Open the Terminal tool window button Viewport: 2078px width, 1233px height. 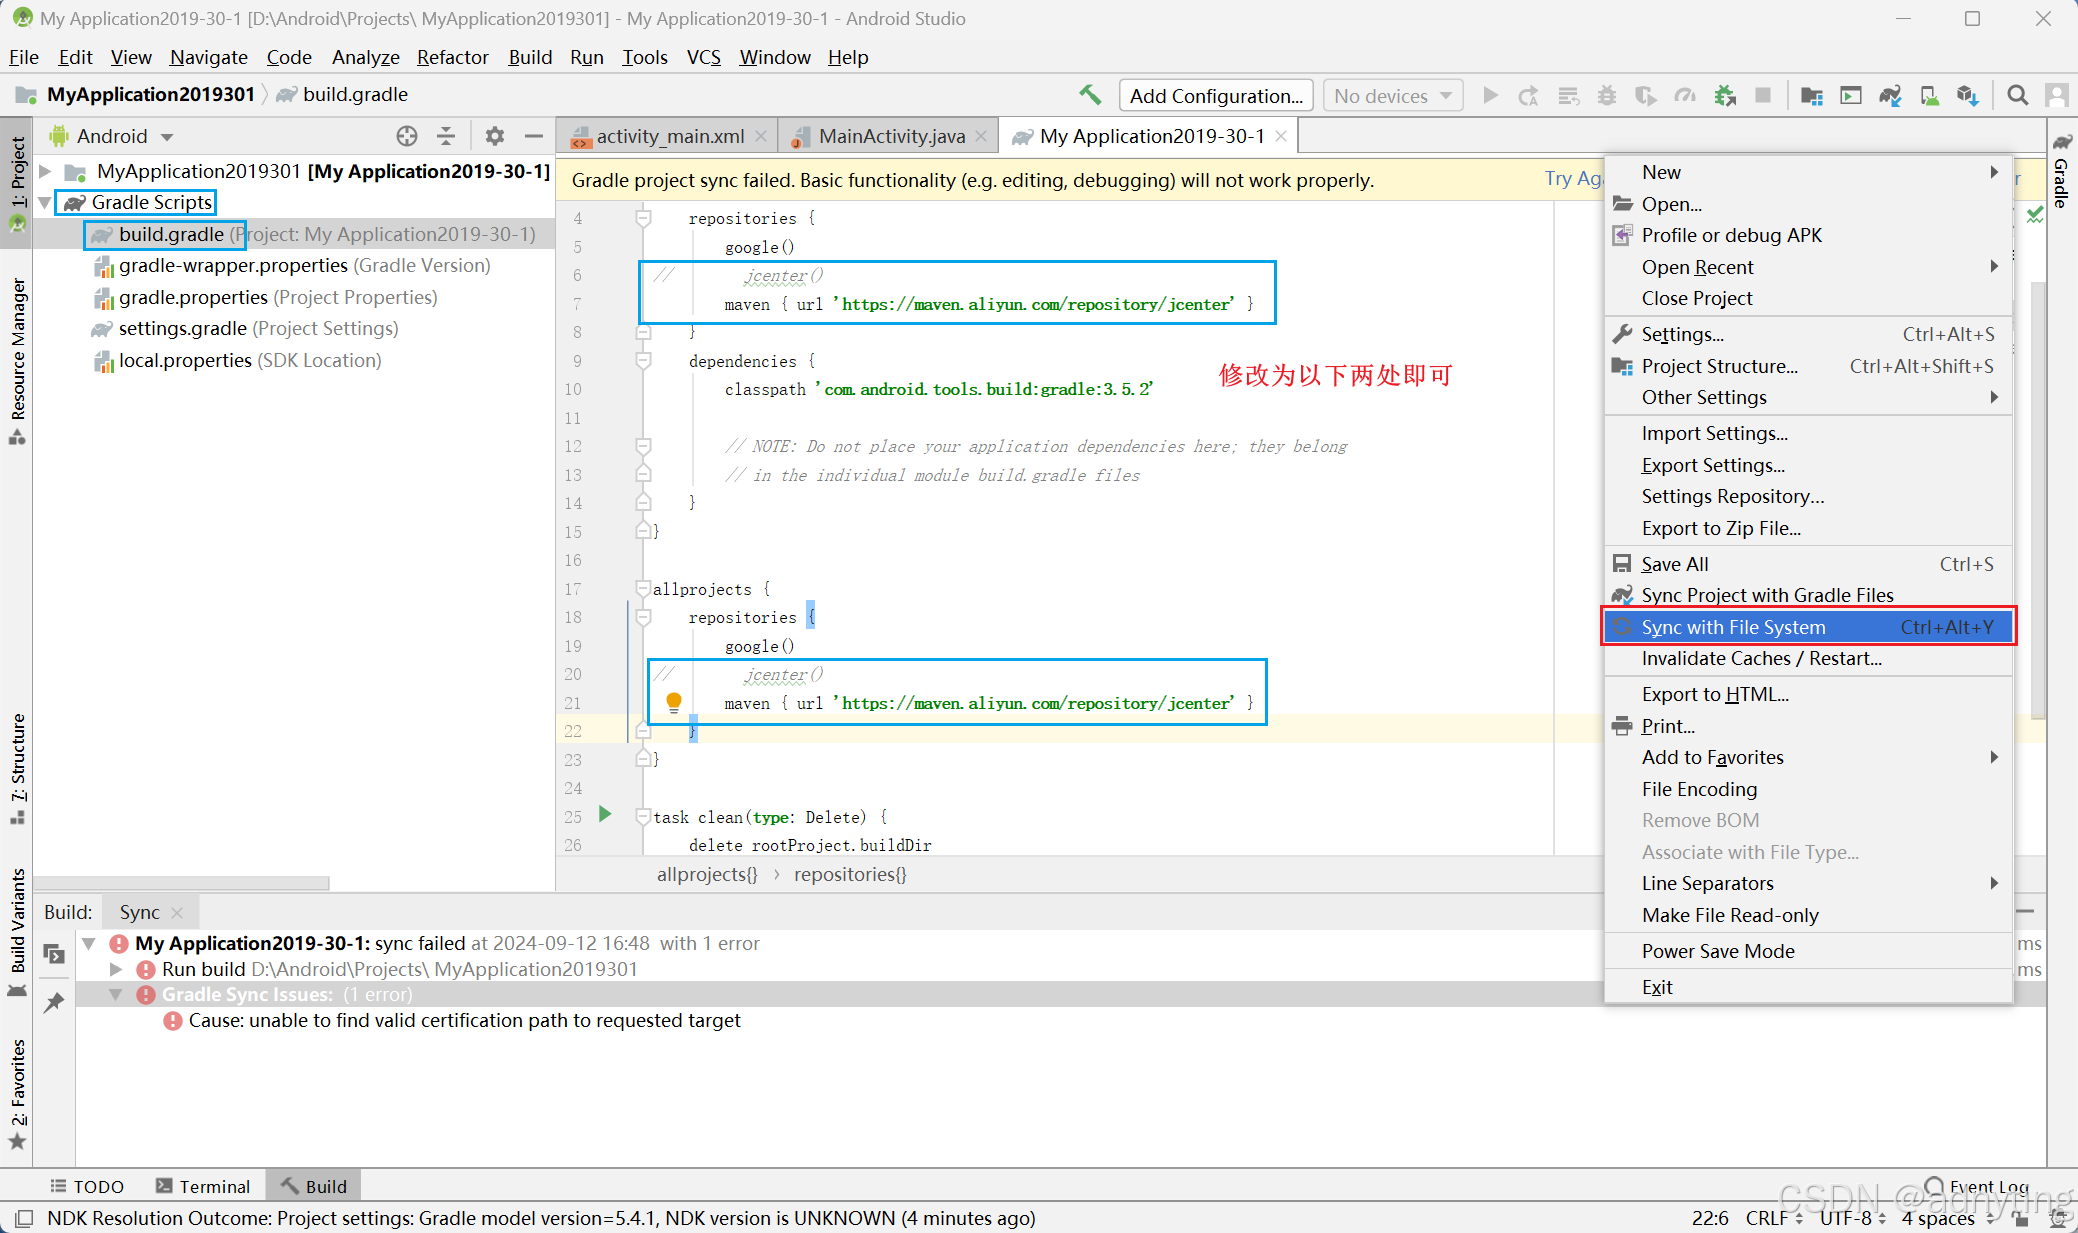203,1186
